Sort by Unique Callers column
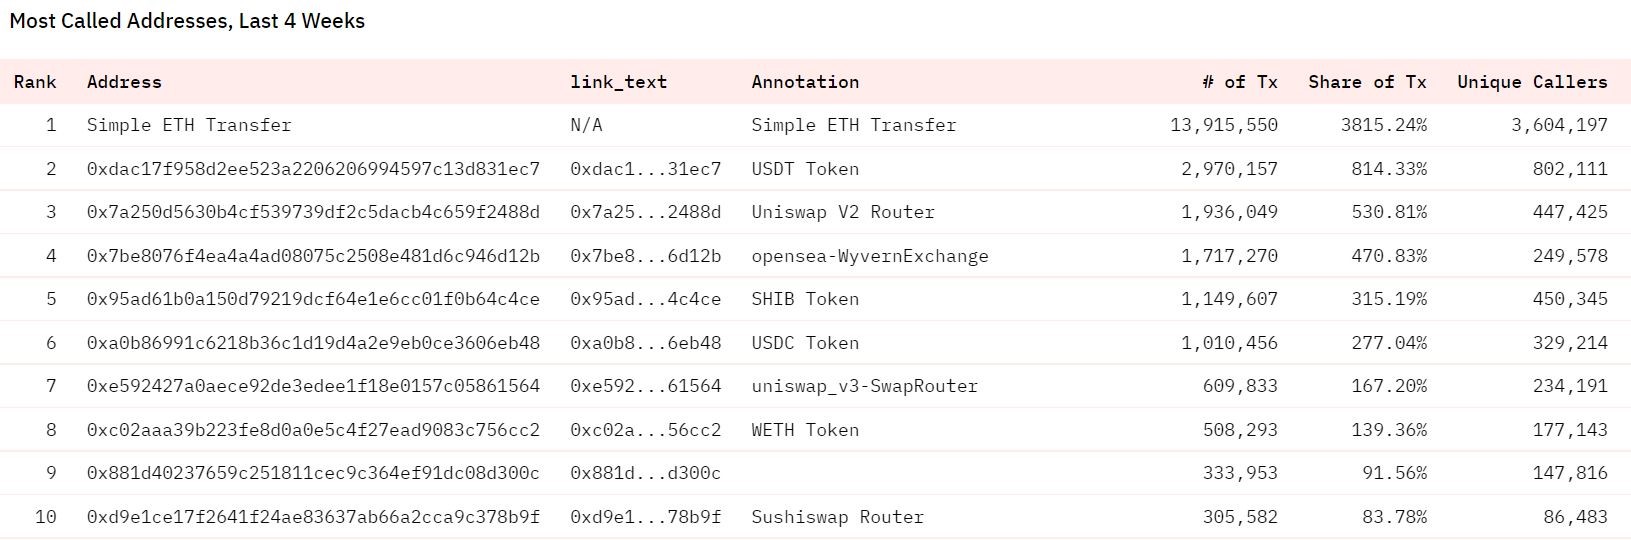The image size is (1631, 540). click(x=1532, y=82)
